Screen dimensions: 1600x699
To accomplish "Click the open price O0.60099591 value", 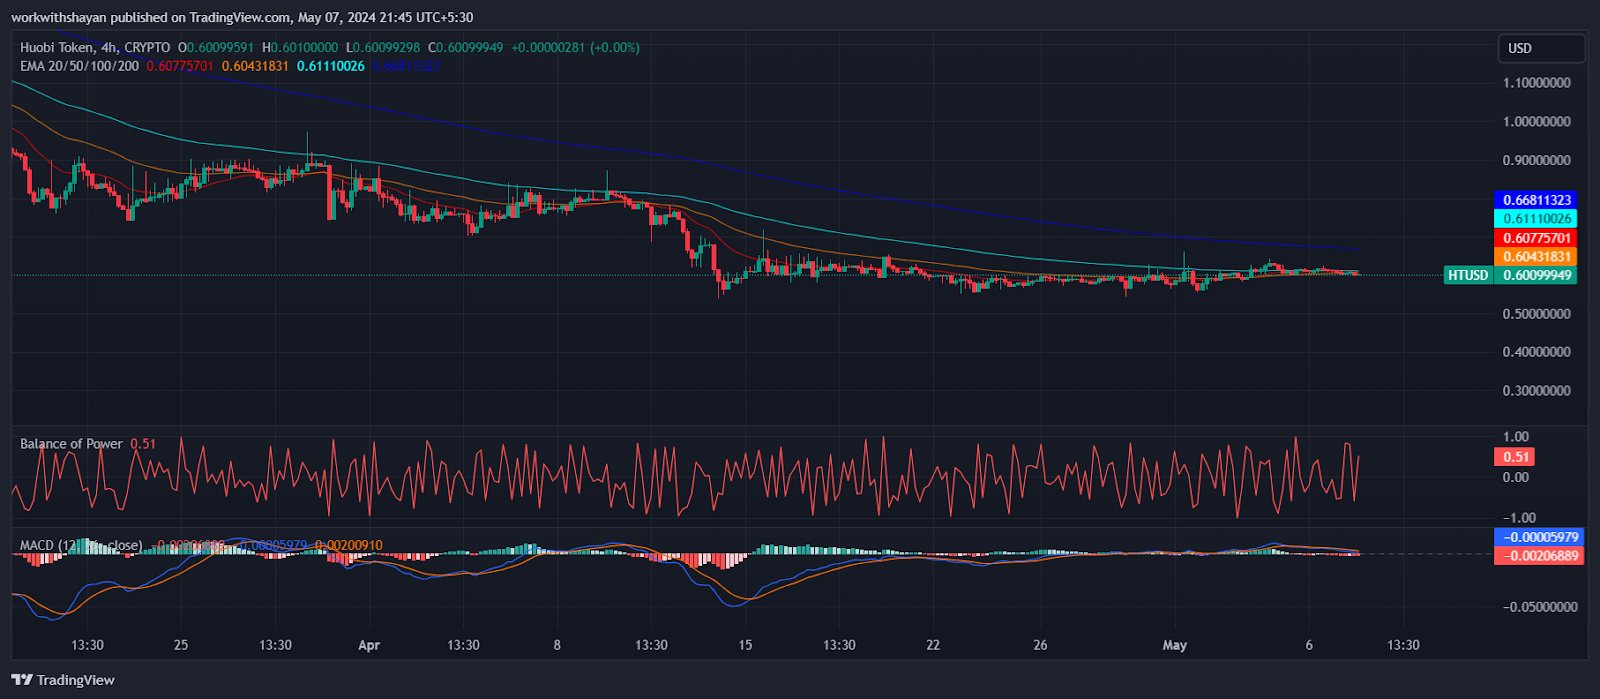I will [216, 47].
